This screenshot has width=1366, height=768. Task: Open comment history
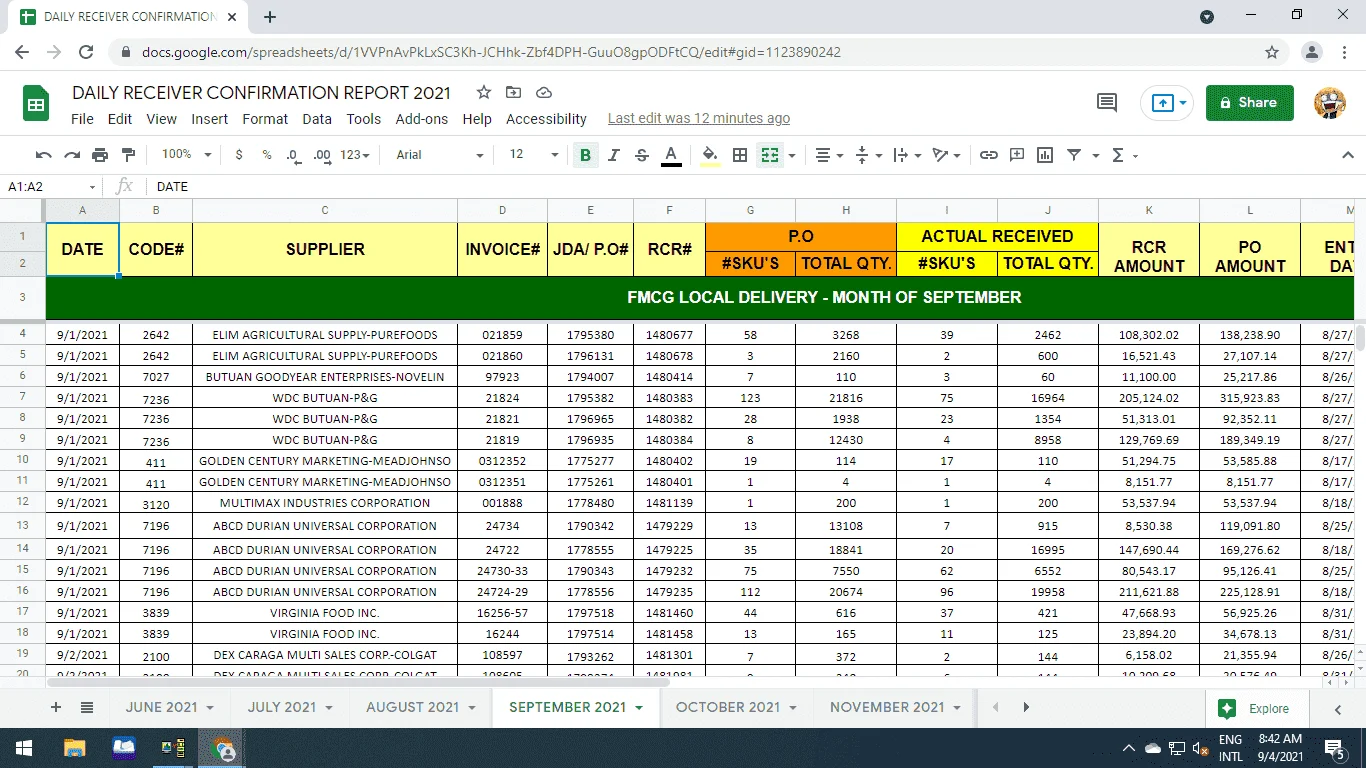[1107, 102]
